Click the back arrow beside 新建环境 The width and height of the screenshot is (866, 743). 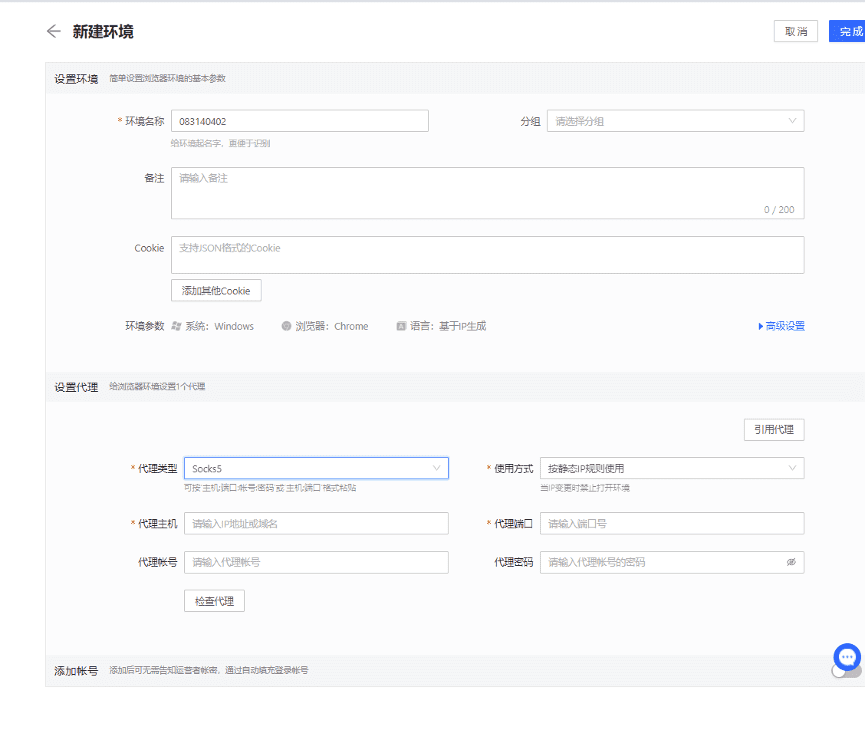55,31
